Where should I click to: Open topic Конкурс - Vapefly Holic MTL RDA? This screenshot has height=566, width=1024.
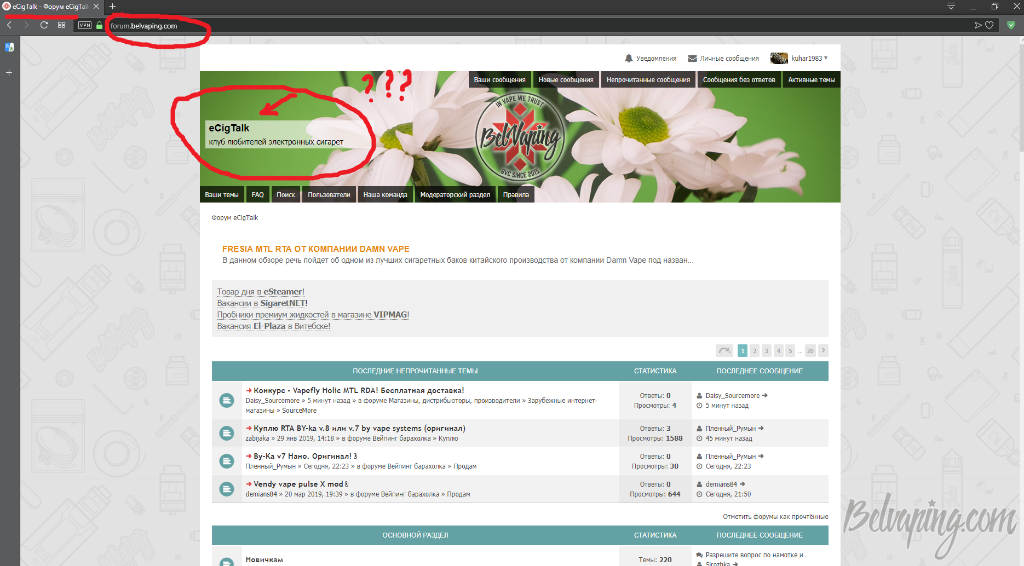tap(359, 390)
